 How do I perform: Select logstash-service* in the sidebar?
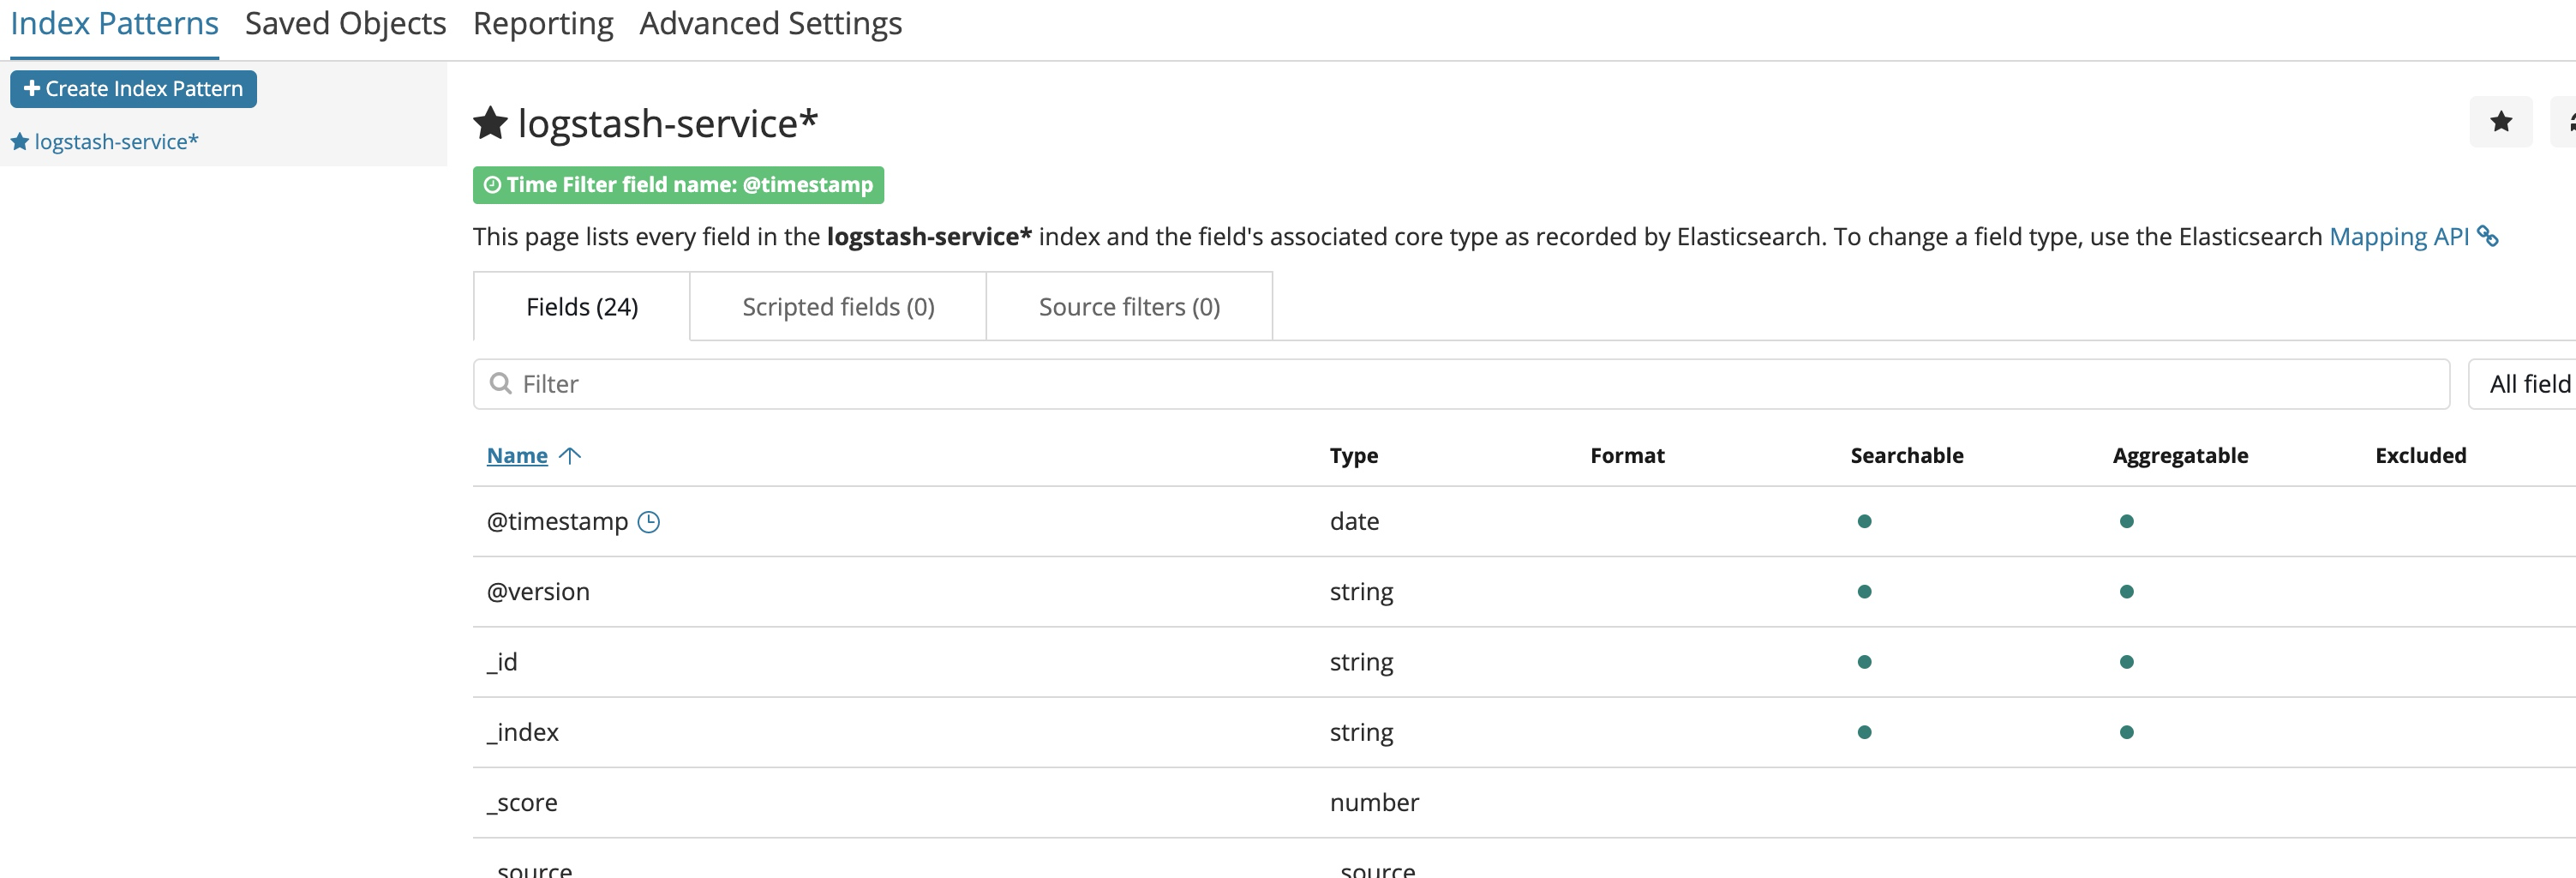click(x=116, y=142)
